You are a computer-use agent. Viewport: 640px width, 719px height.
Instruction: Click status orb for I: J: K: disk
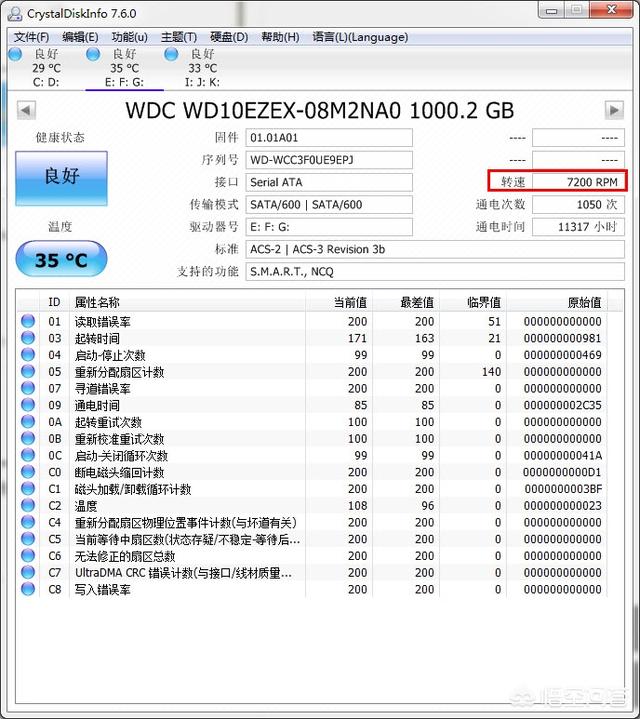point(171,54)
